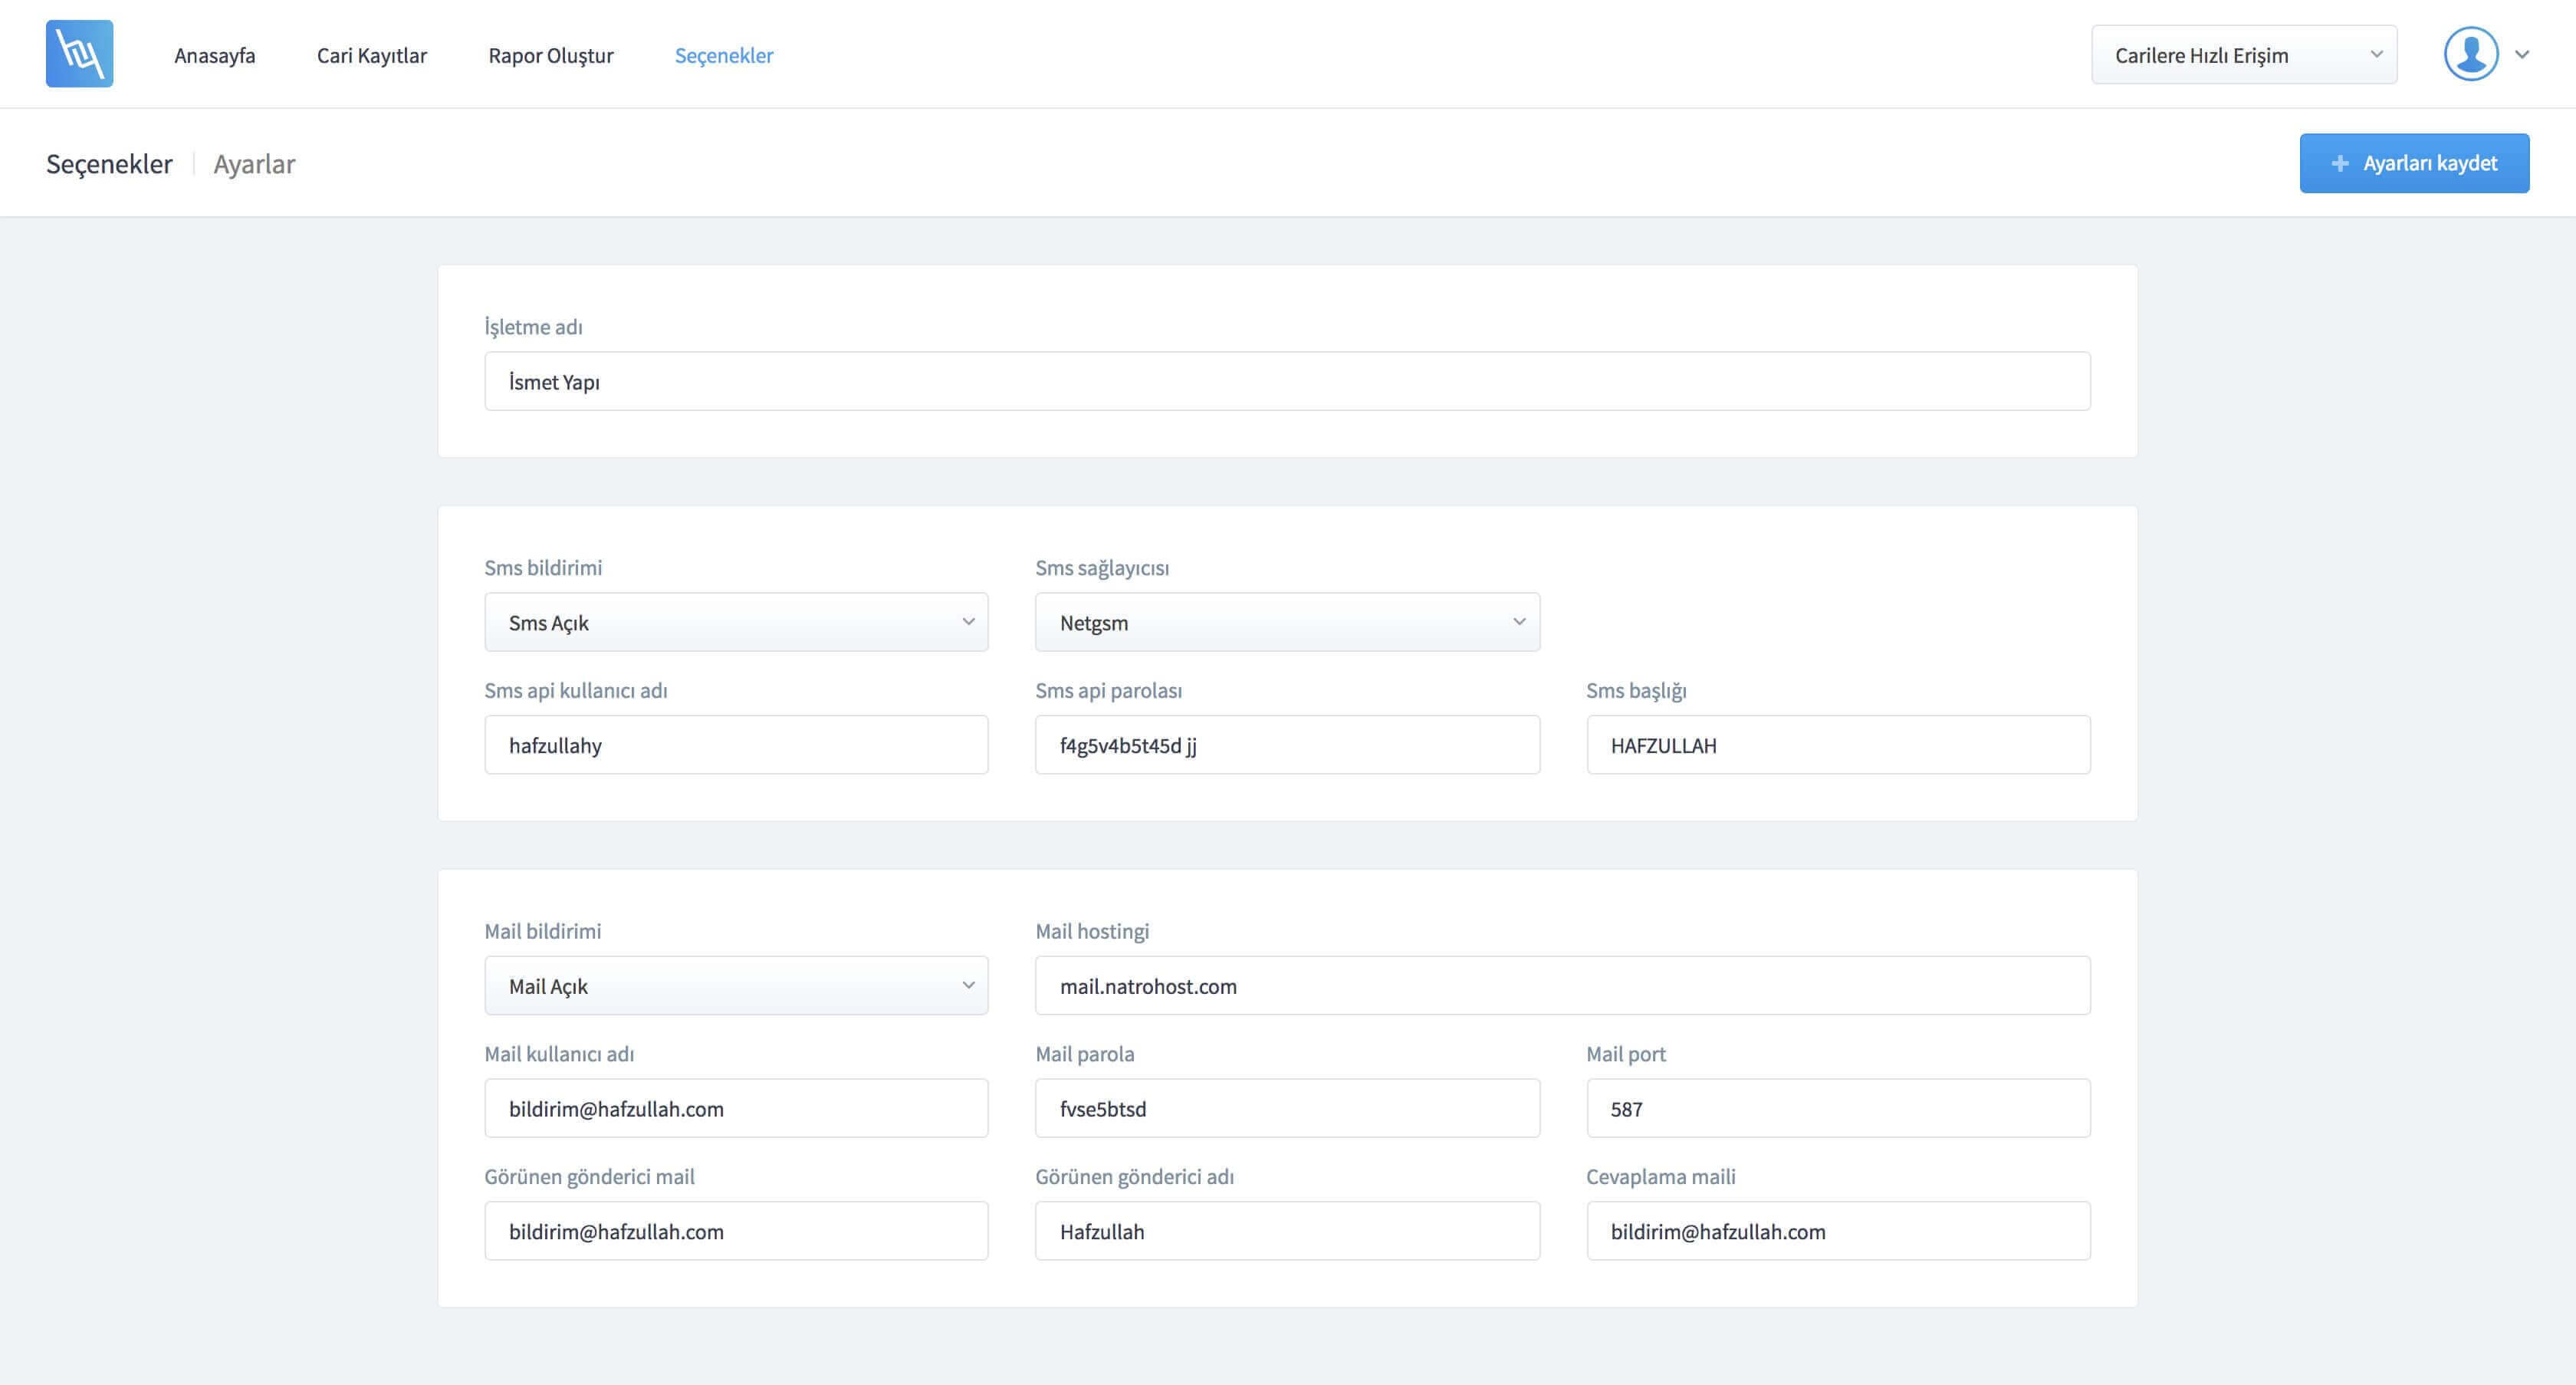Open the Sms sağlayıcısı Netgsm dropdown
The image size is (2576, 1385).
click(x=1287, y=622)
